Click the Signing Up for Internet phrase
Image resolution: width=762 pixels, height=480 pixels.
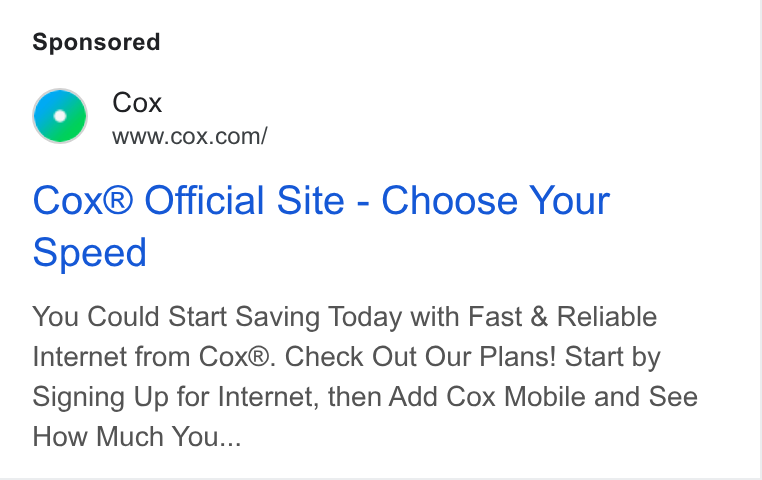175,397
